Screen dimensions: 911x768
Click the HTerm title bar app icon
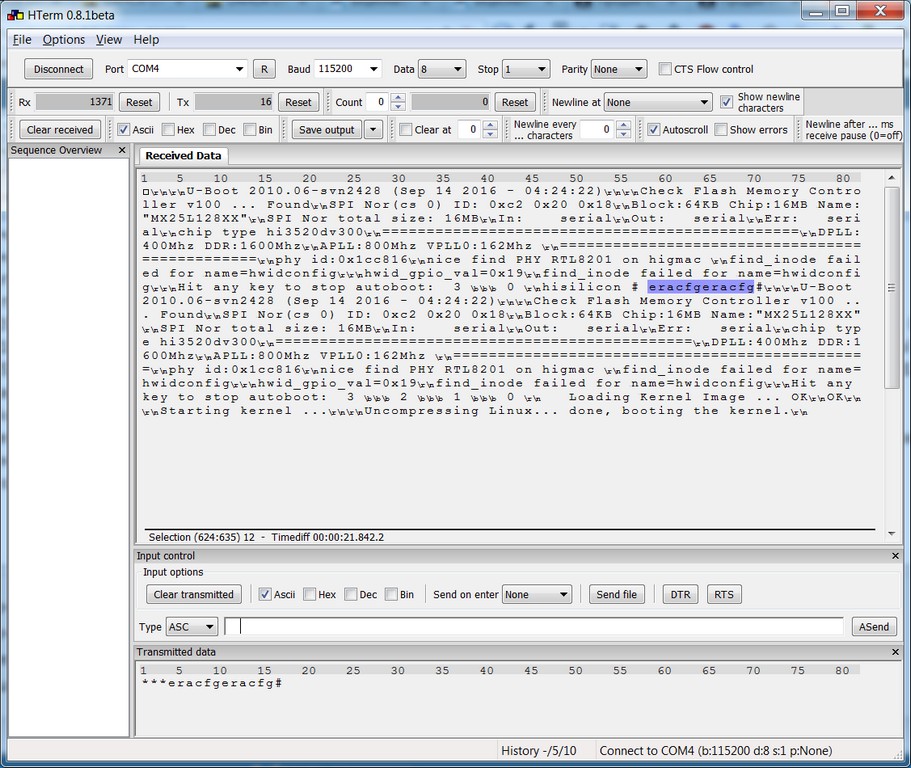click(x=14, y=14)
